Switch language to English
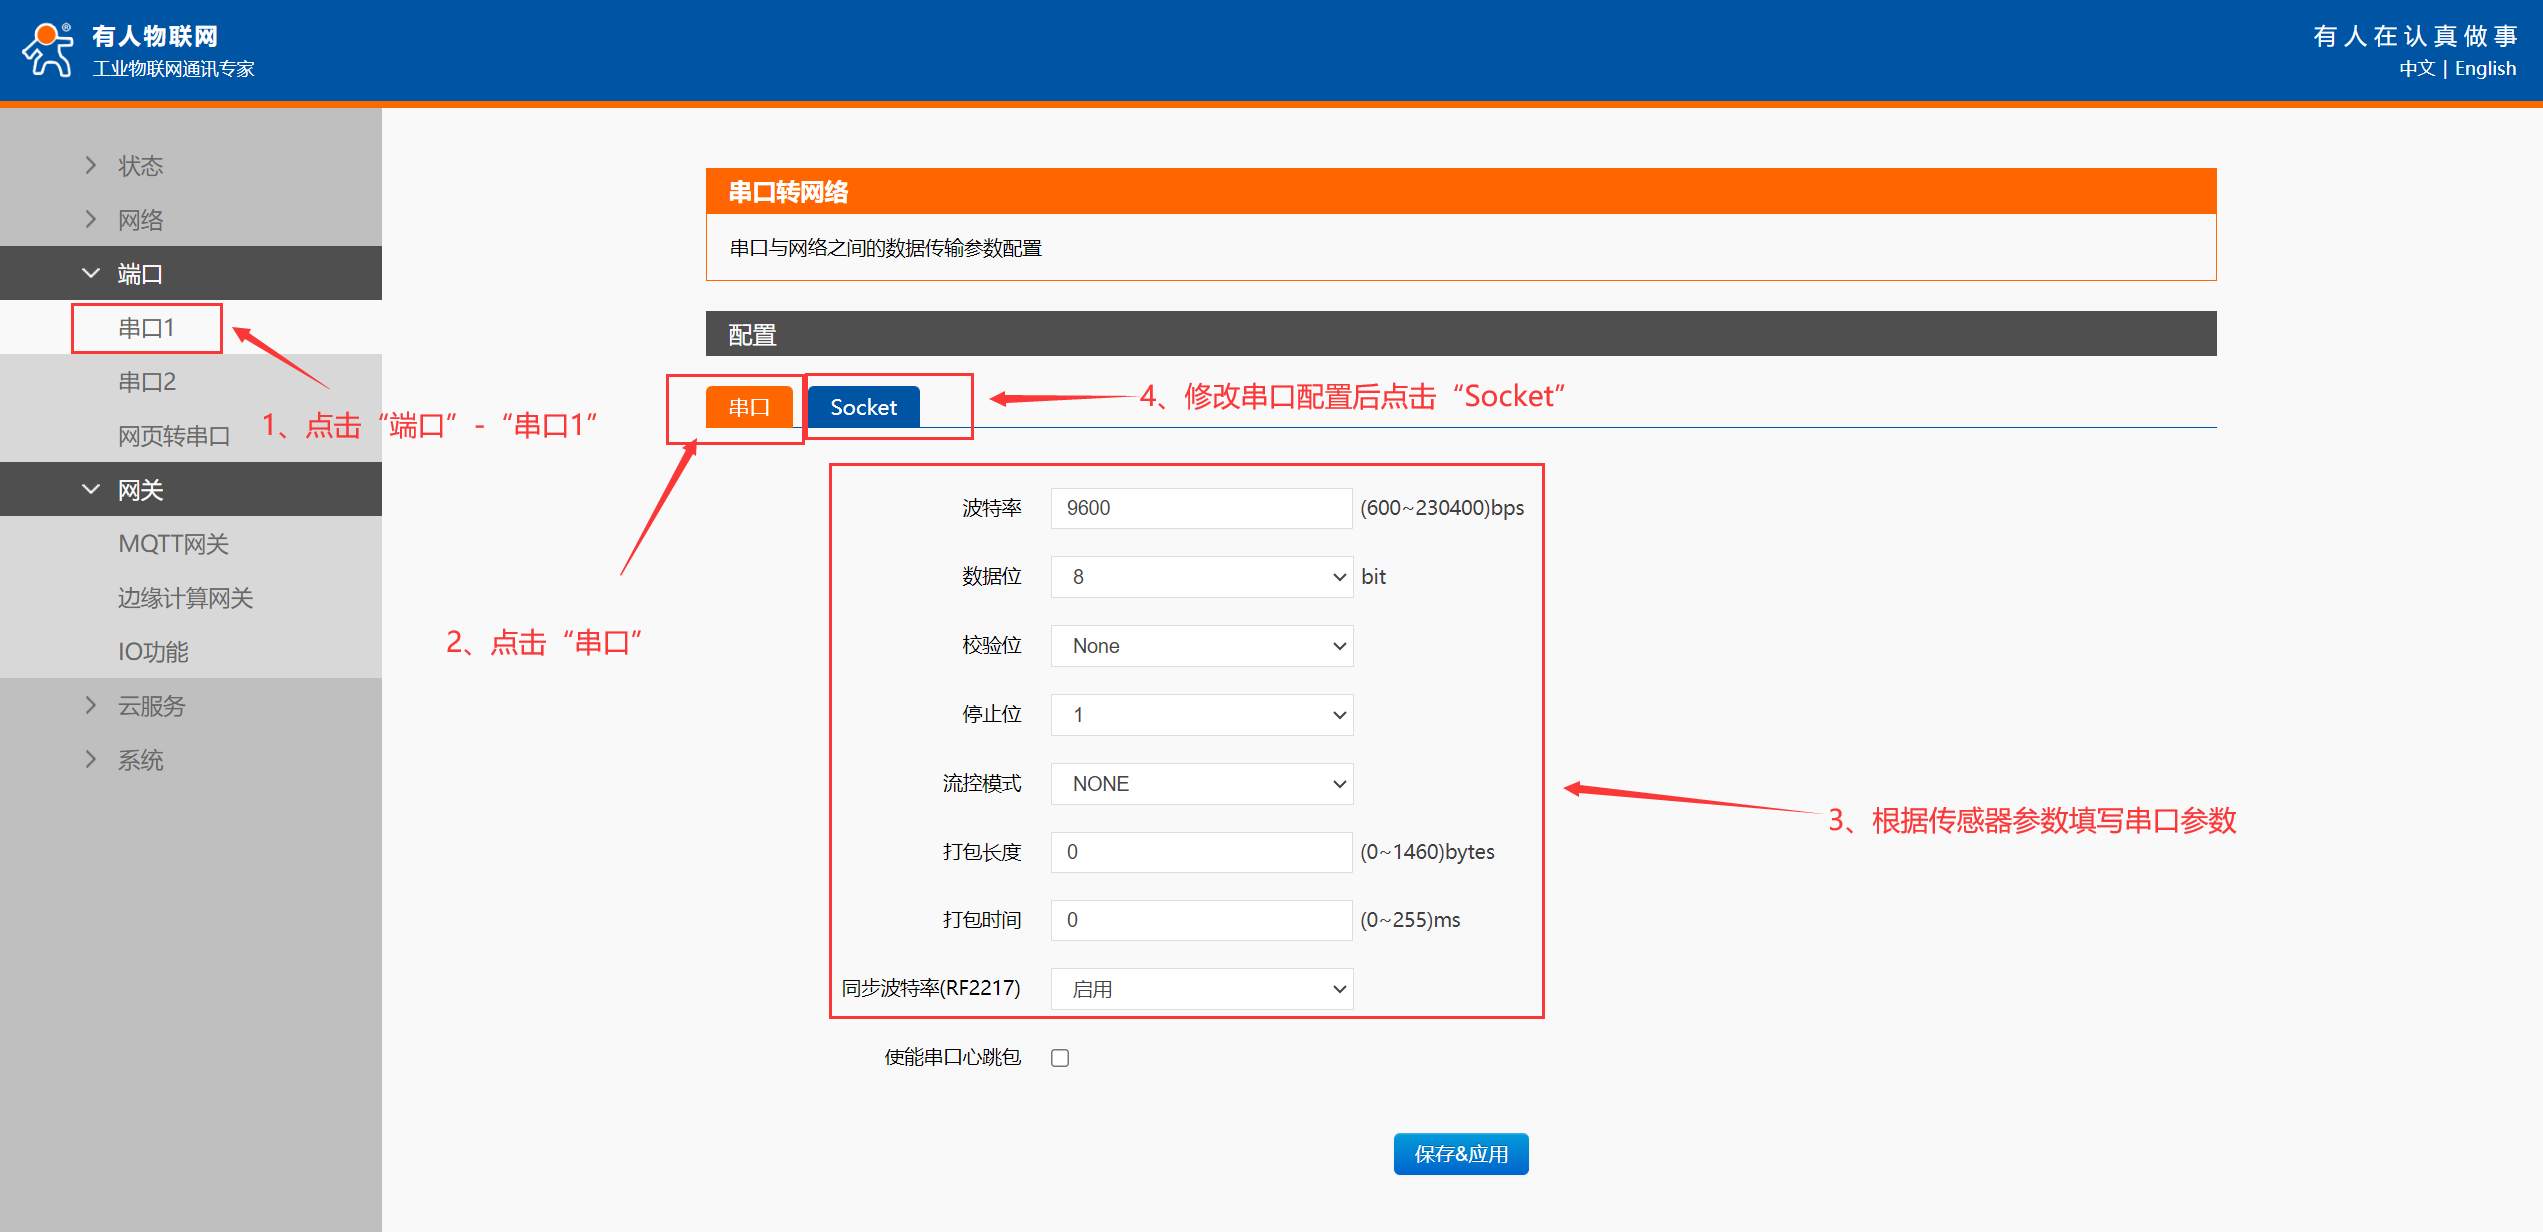Screen dimensions: 2543x1232 coord(2485,68)
